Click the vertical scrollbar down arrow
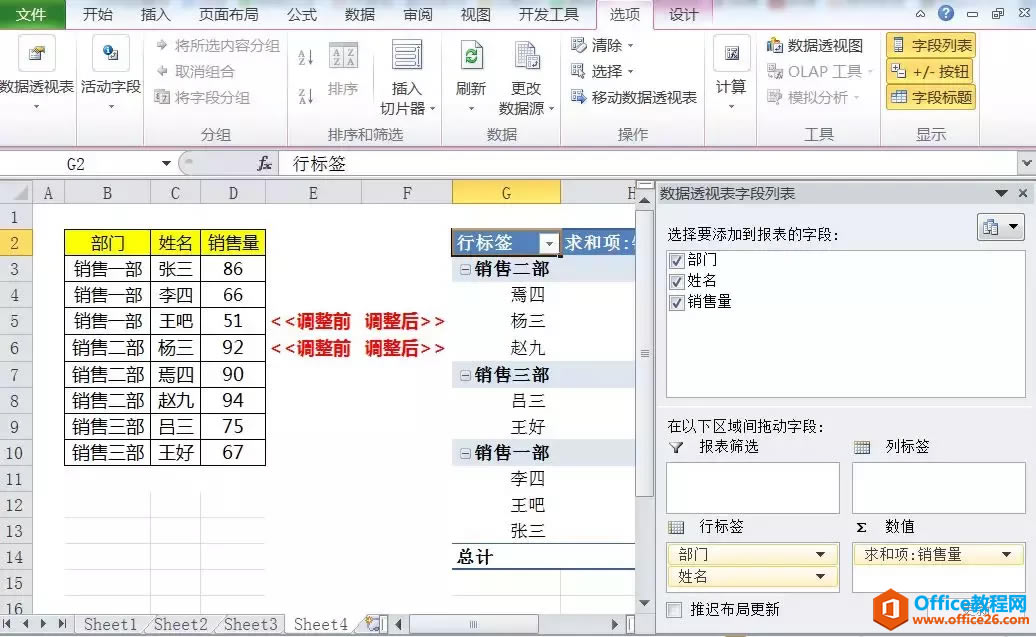Viewport: 1036px width, 637px height. click(x=644, y=603)
